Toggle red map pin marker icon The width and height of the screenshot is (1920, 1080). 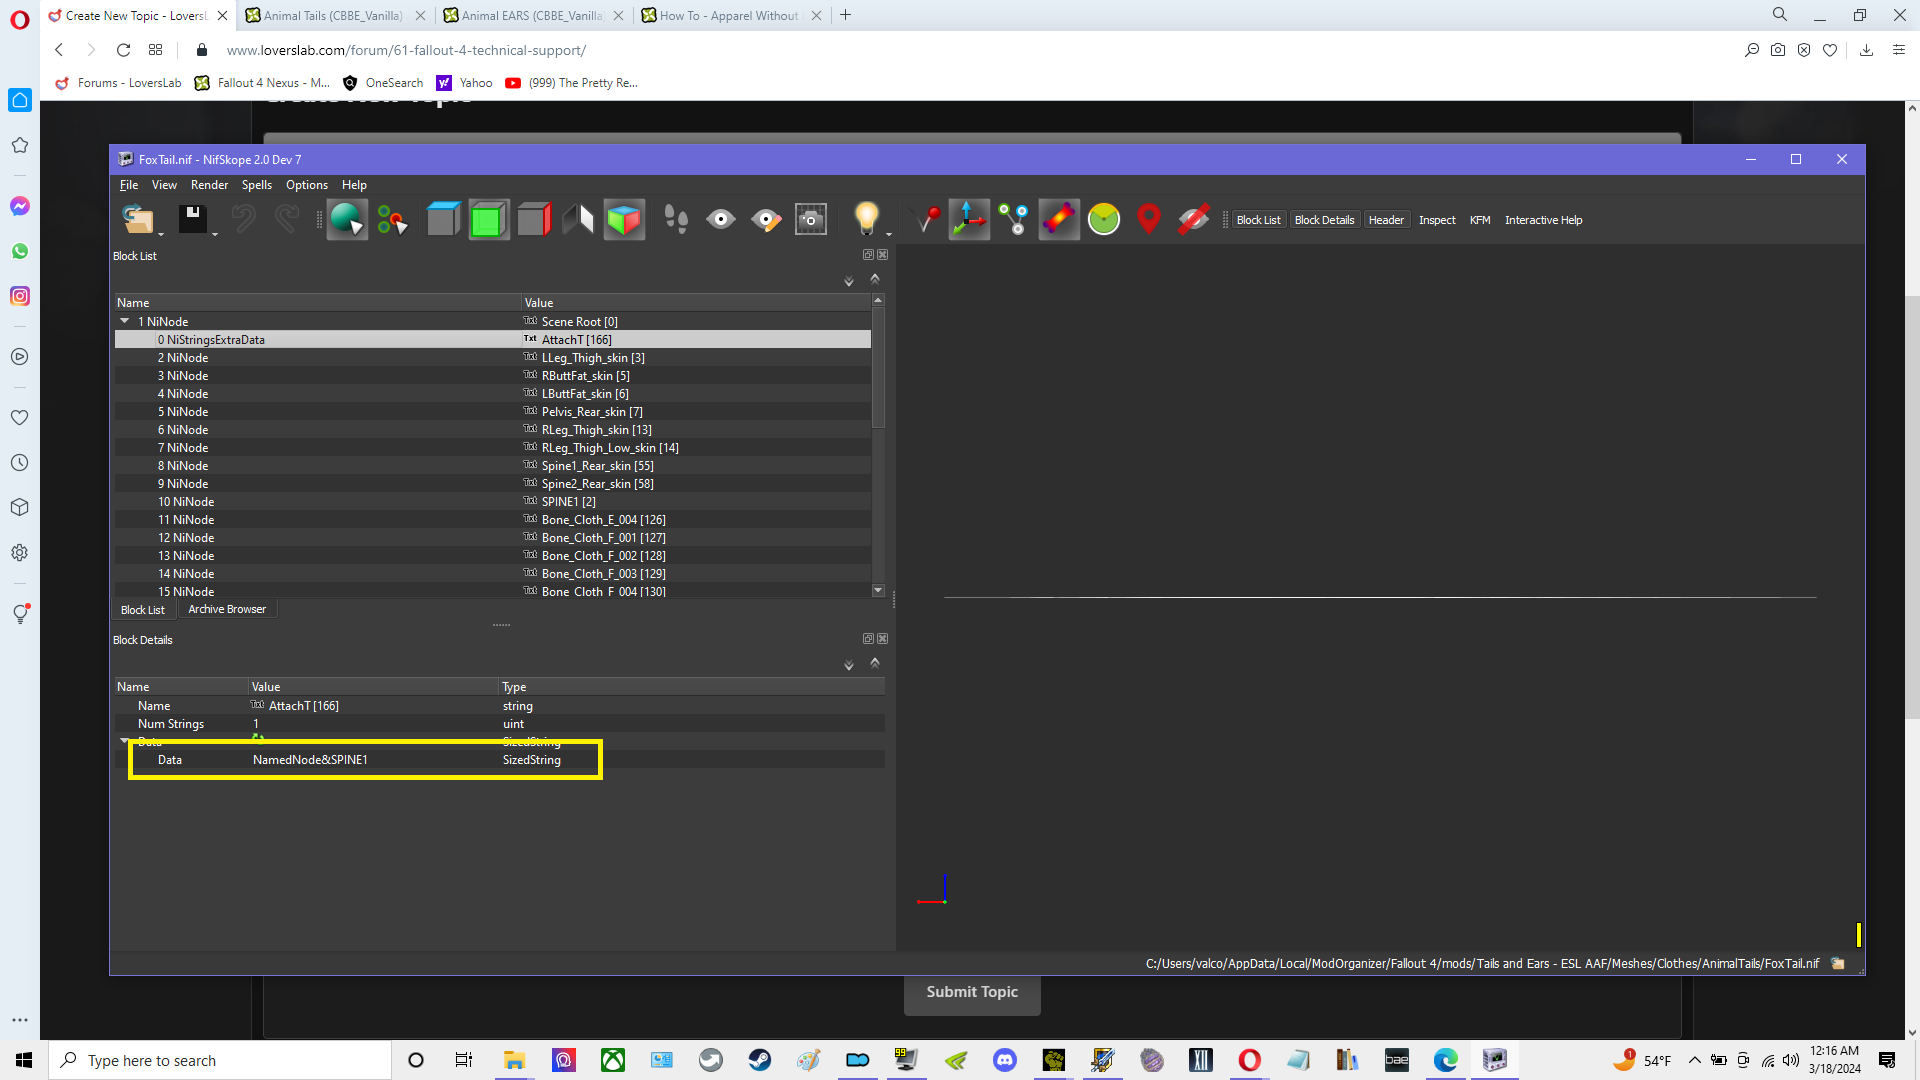(x=1149, y=219)
